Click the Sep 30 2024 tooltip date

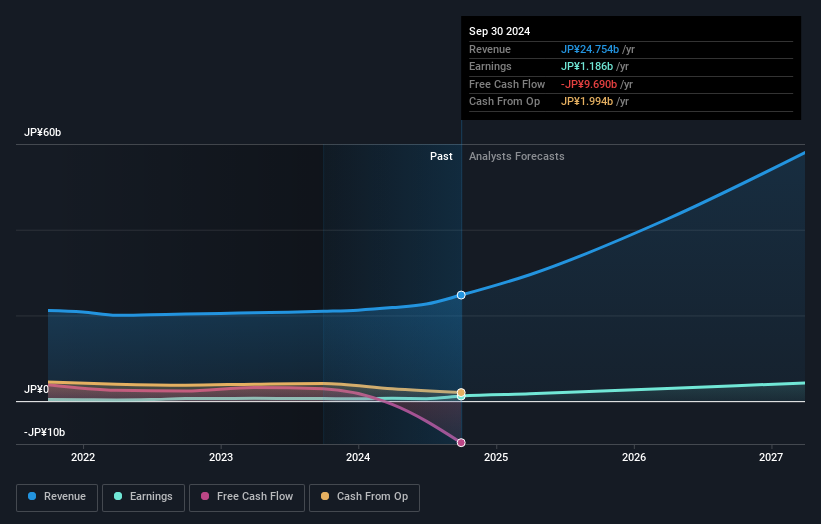500,31
